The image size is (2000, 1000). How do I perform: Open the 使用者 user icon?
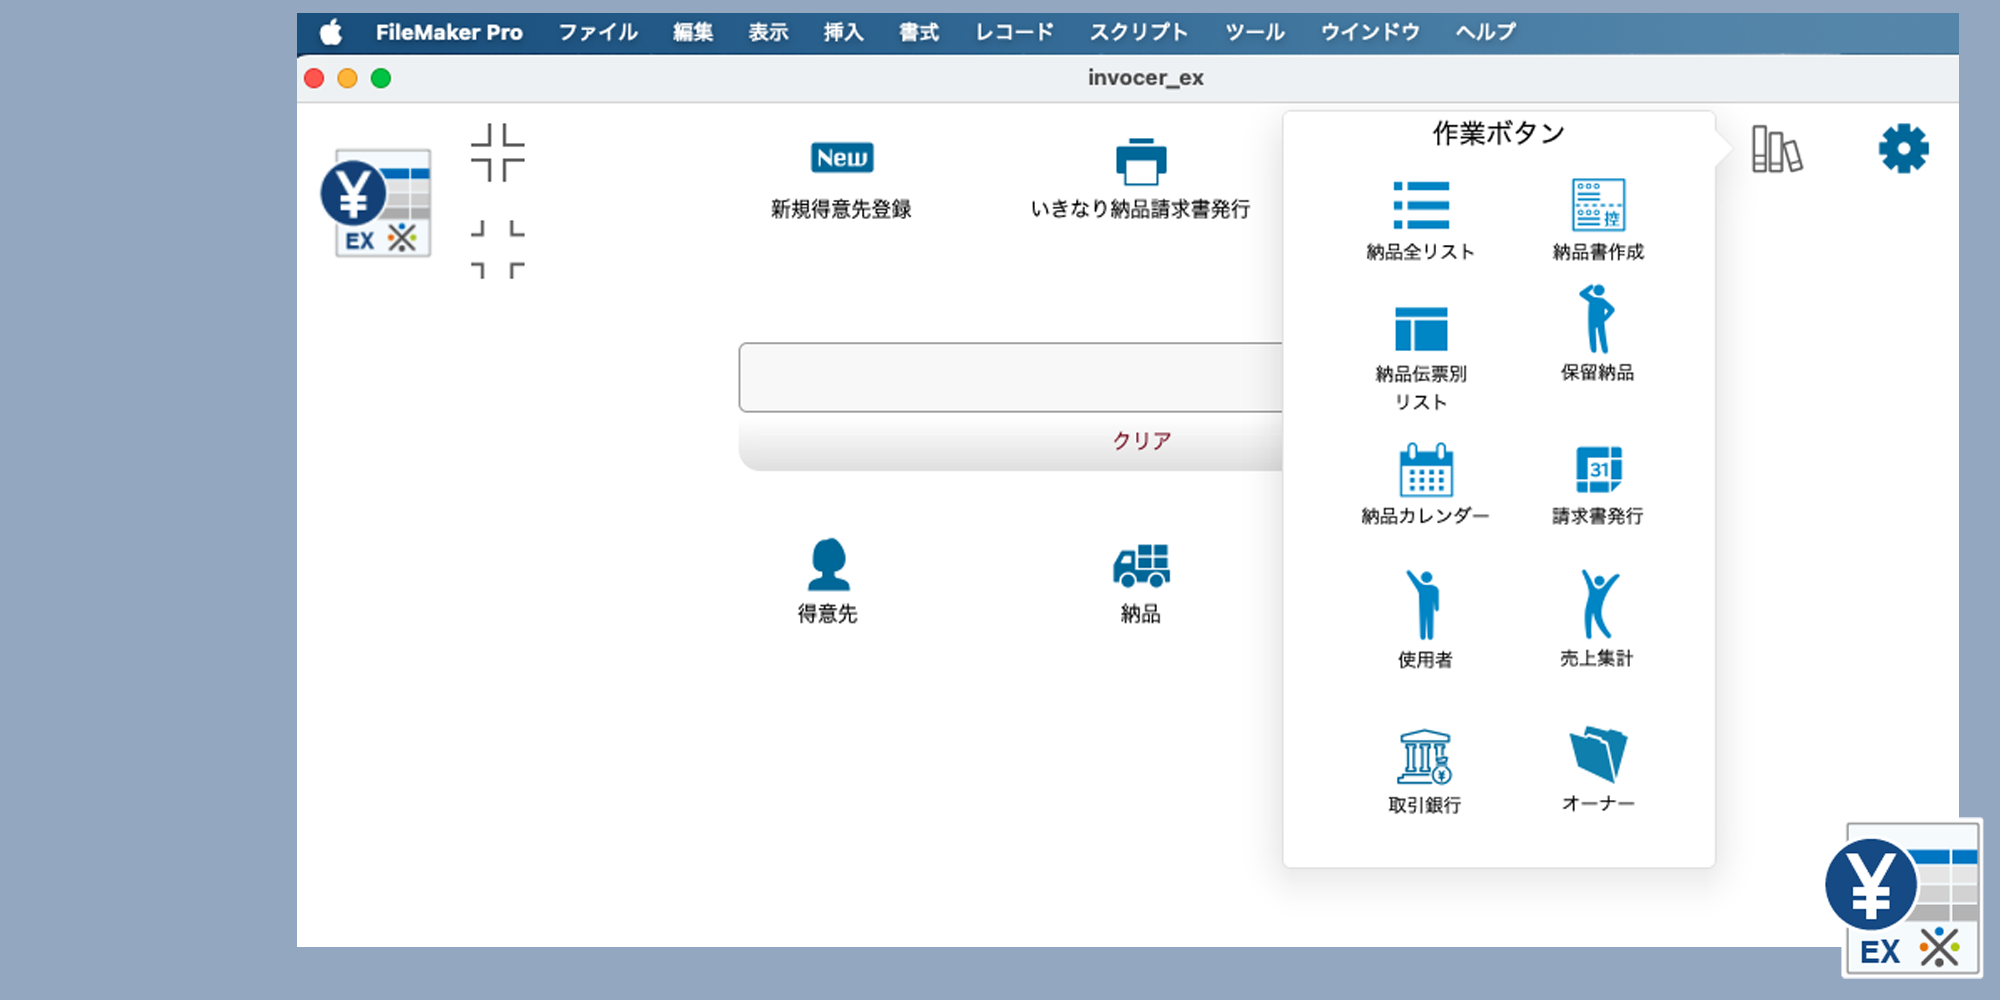[x=1424, y=605]
